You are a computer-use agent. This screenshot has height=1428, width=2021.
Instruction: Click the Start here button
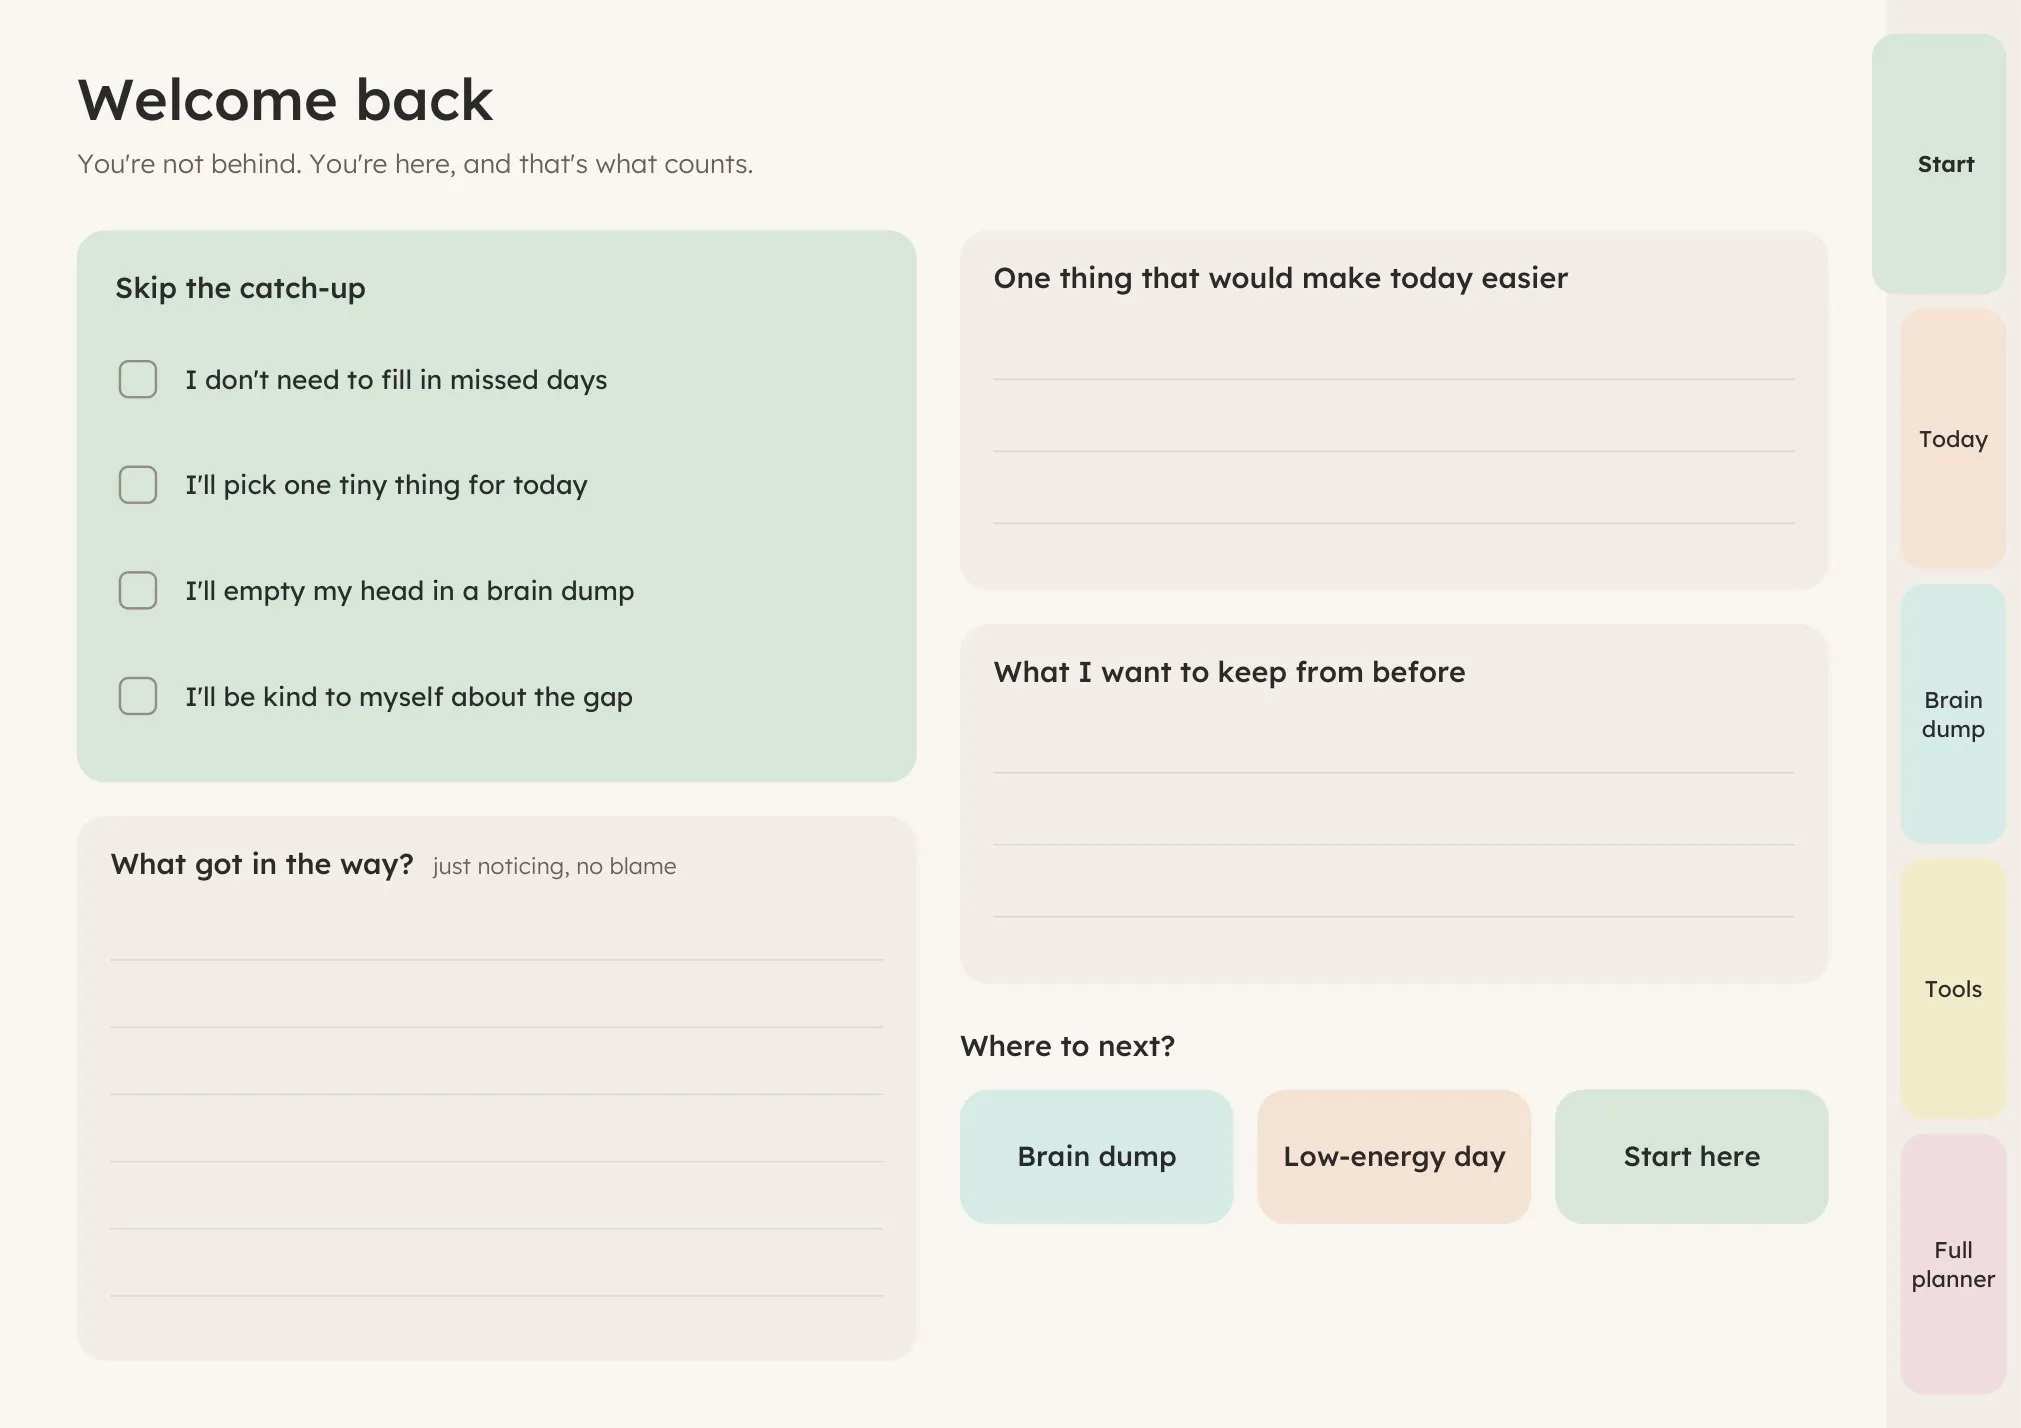[x=1691, y=1157]
